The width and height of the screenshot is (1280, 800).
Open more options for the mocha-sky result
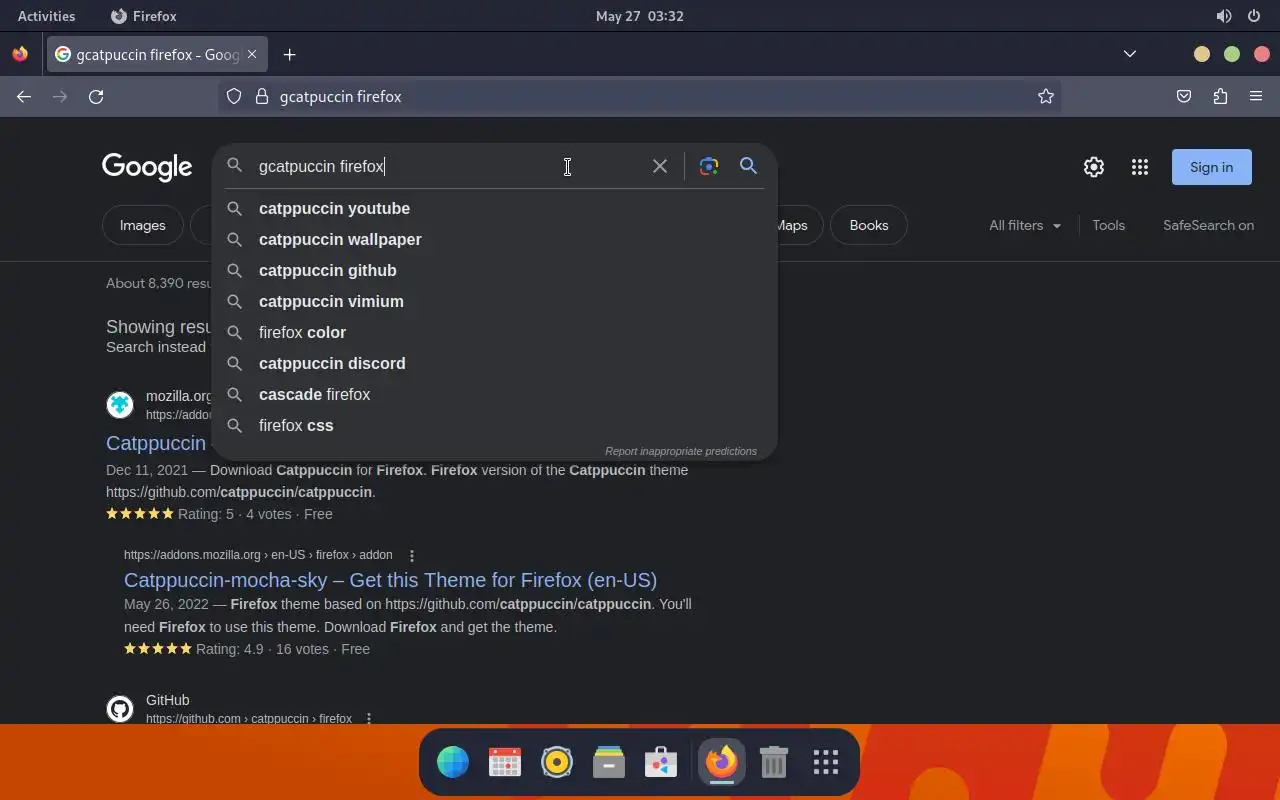click(411, 555)
